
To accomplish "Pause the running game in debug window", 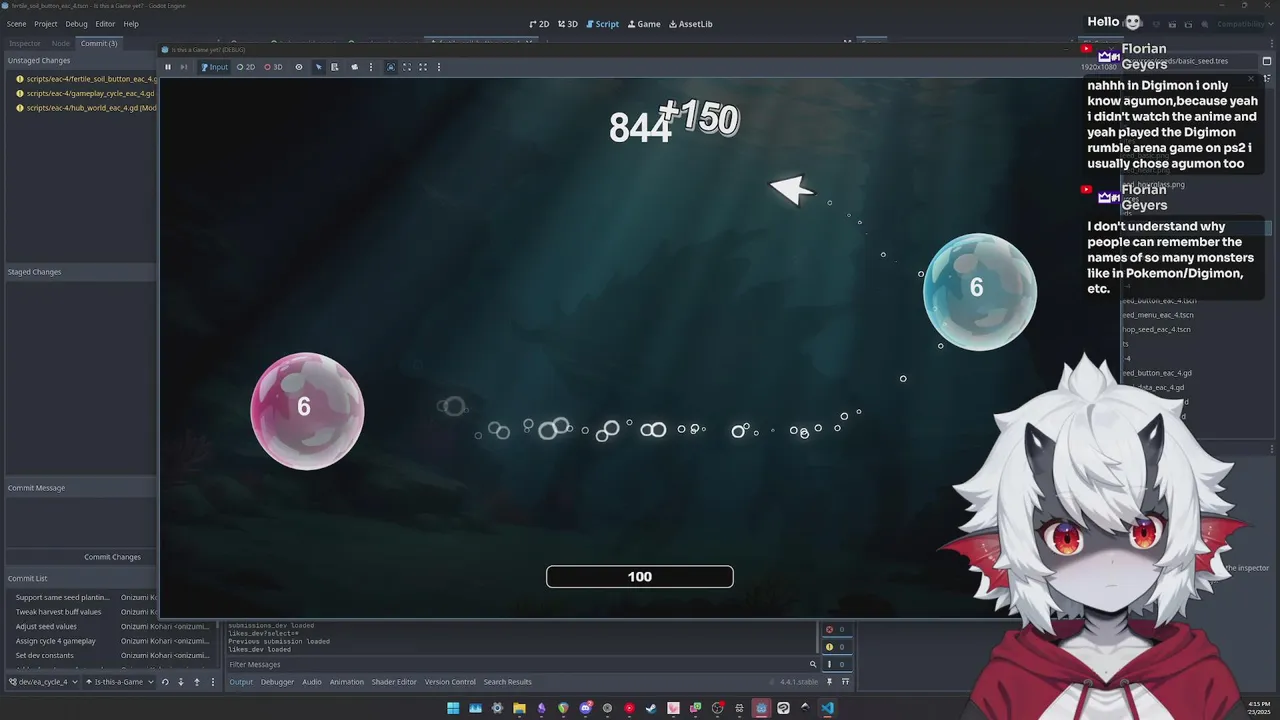I will (168, 67).
